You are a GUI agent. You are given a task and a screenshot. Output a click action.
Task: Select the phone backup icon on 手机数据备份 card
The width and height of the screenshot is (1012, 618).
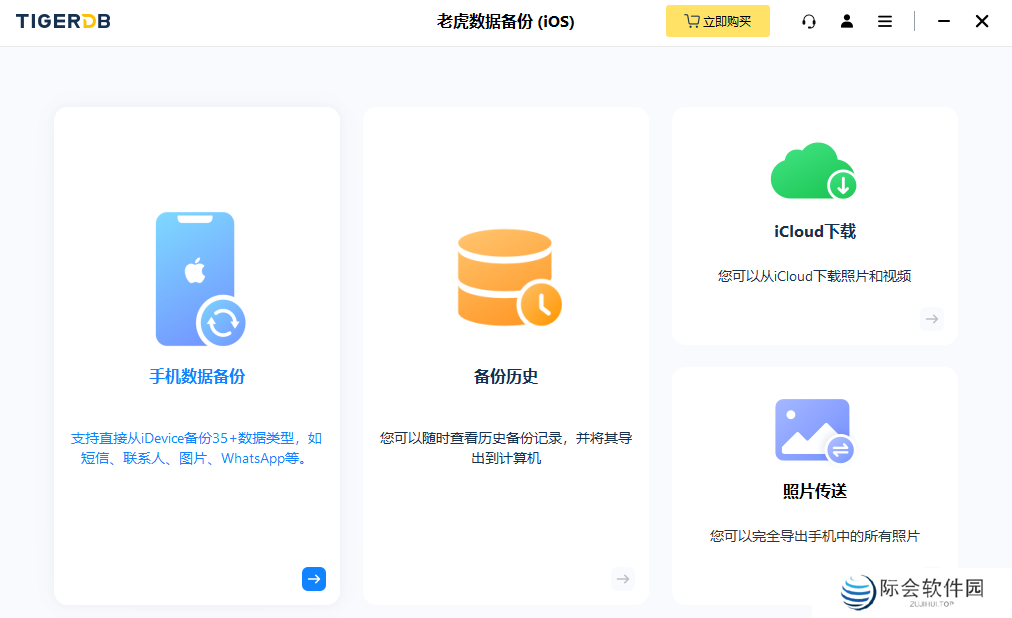(x=196, y=278)
